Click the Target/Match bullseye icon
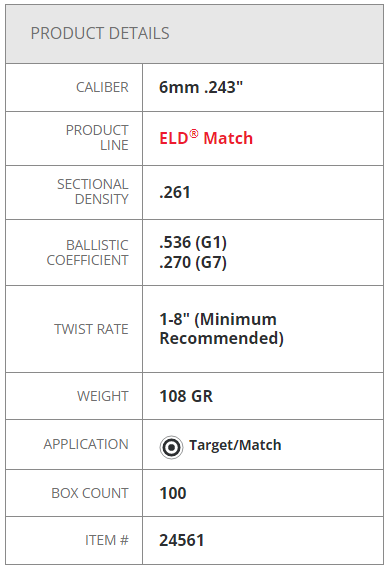 pyautogui.click(x=171, y=447)
